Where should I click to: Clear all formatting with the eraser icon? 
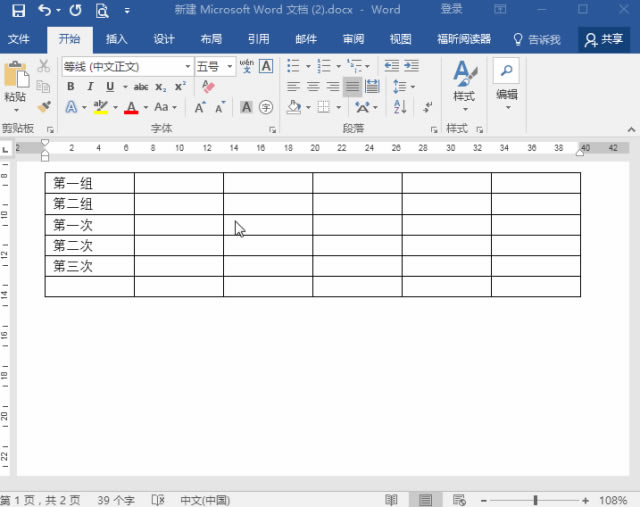[x=208, y=87]
